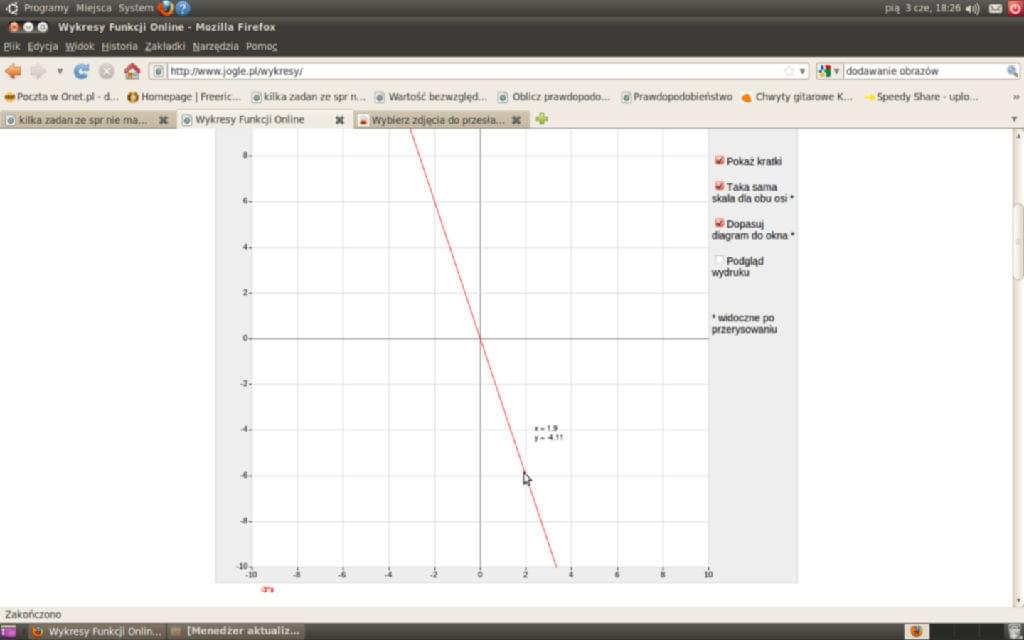Switch to the Wybierz zdjęcia do przesła... tab
1024x640 pixels.
point(436,119)
